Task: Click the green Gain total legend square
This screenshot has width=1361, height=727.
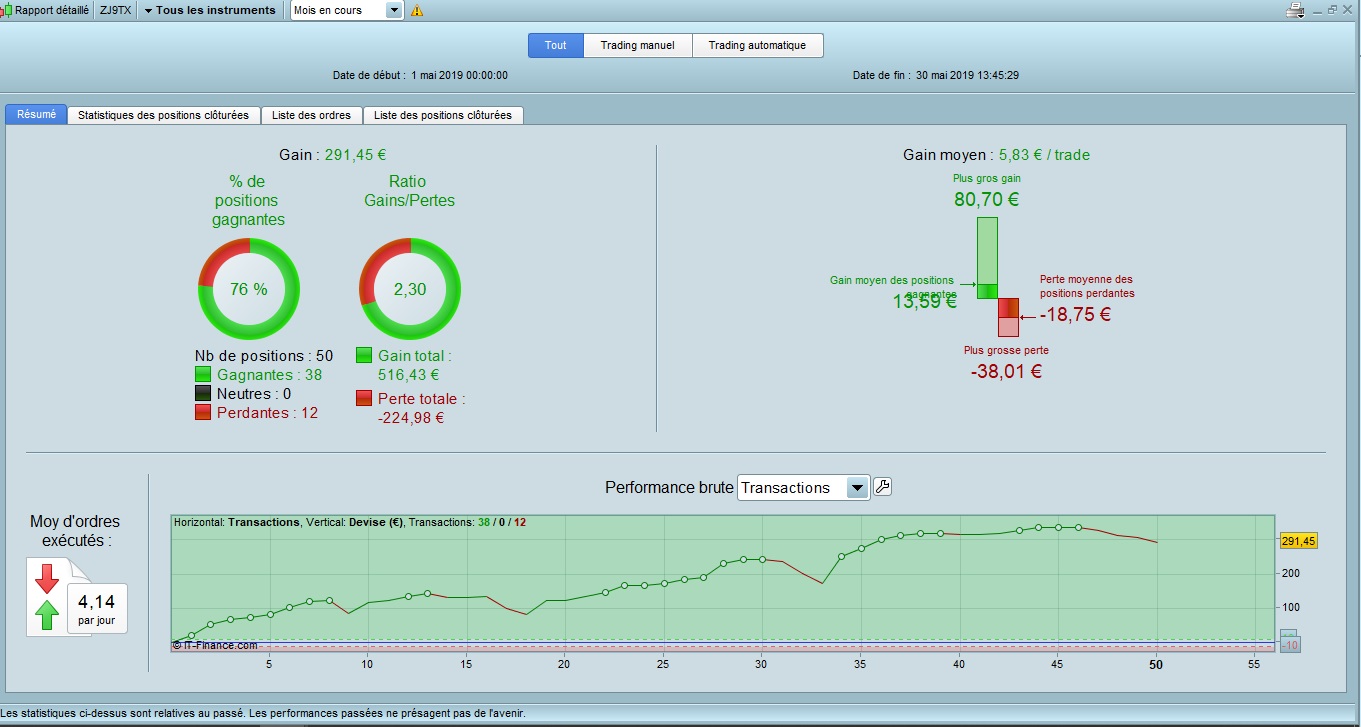Action: coord(364,355)
